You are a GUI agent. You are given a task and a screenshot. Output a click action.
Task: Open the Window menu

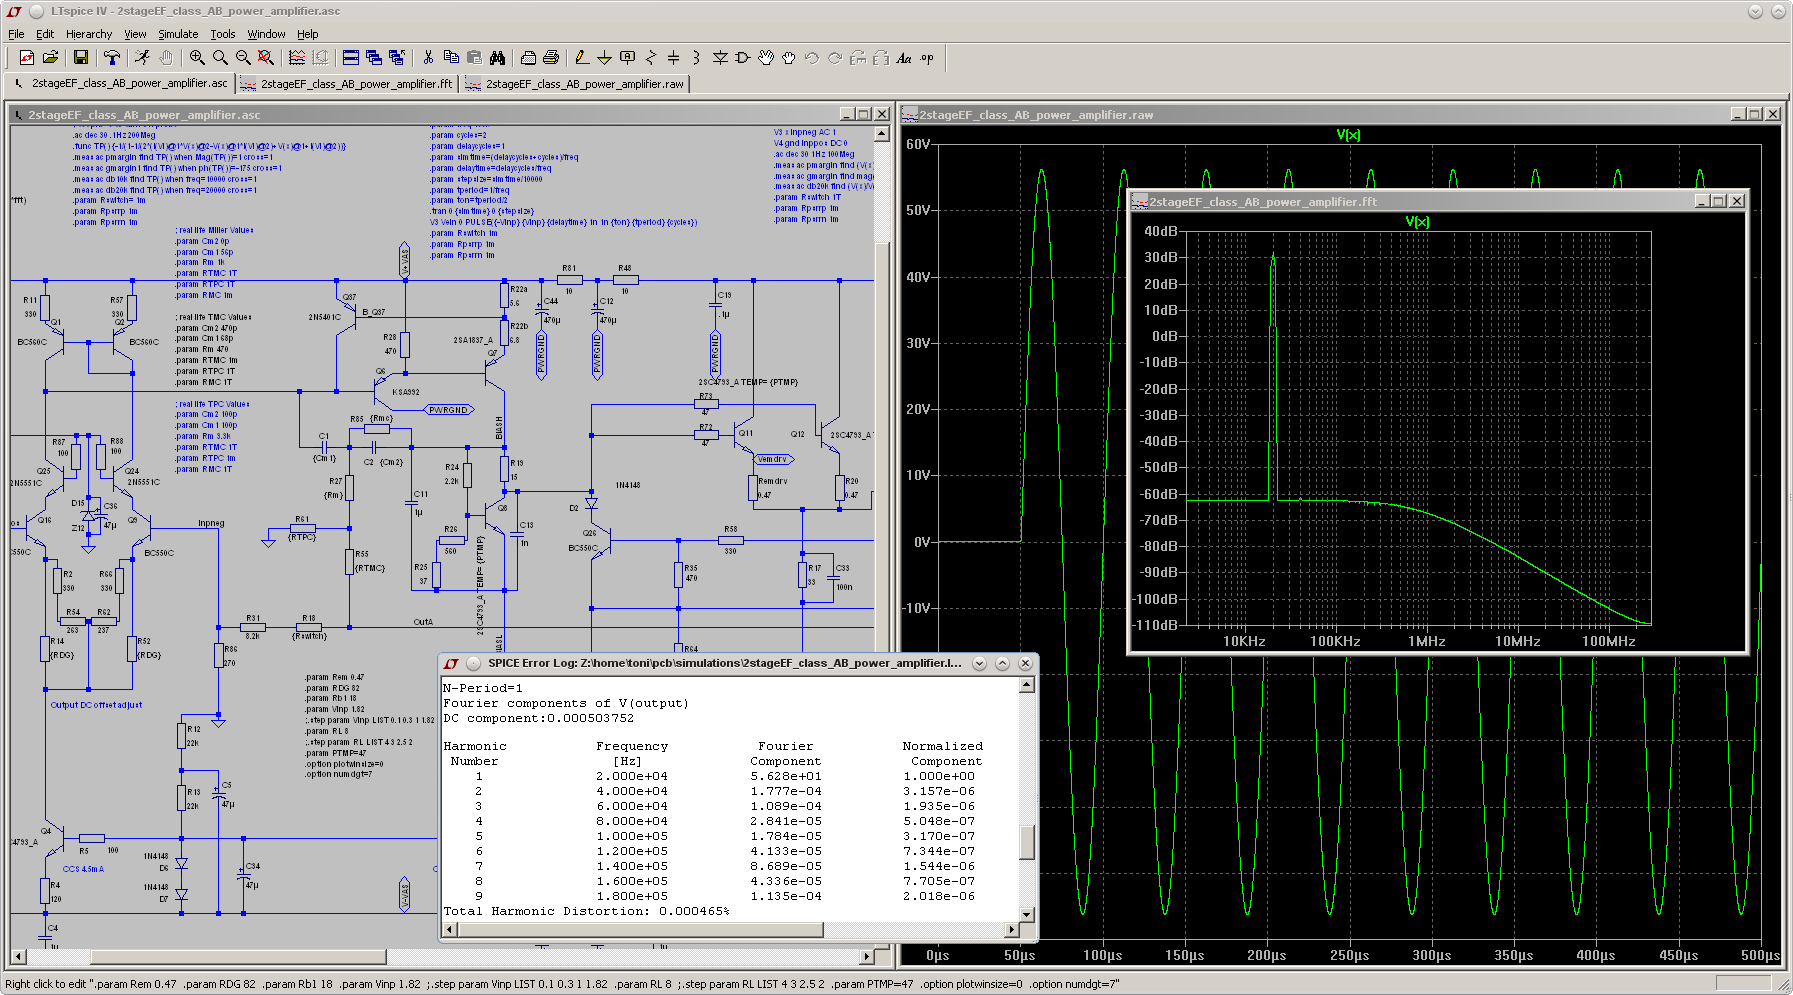(266, 34)
